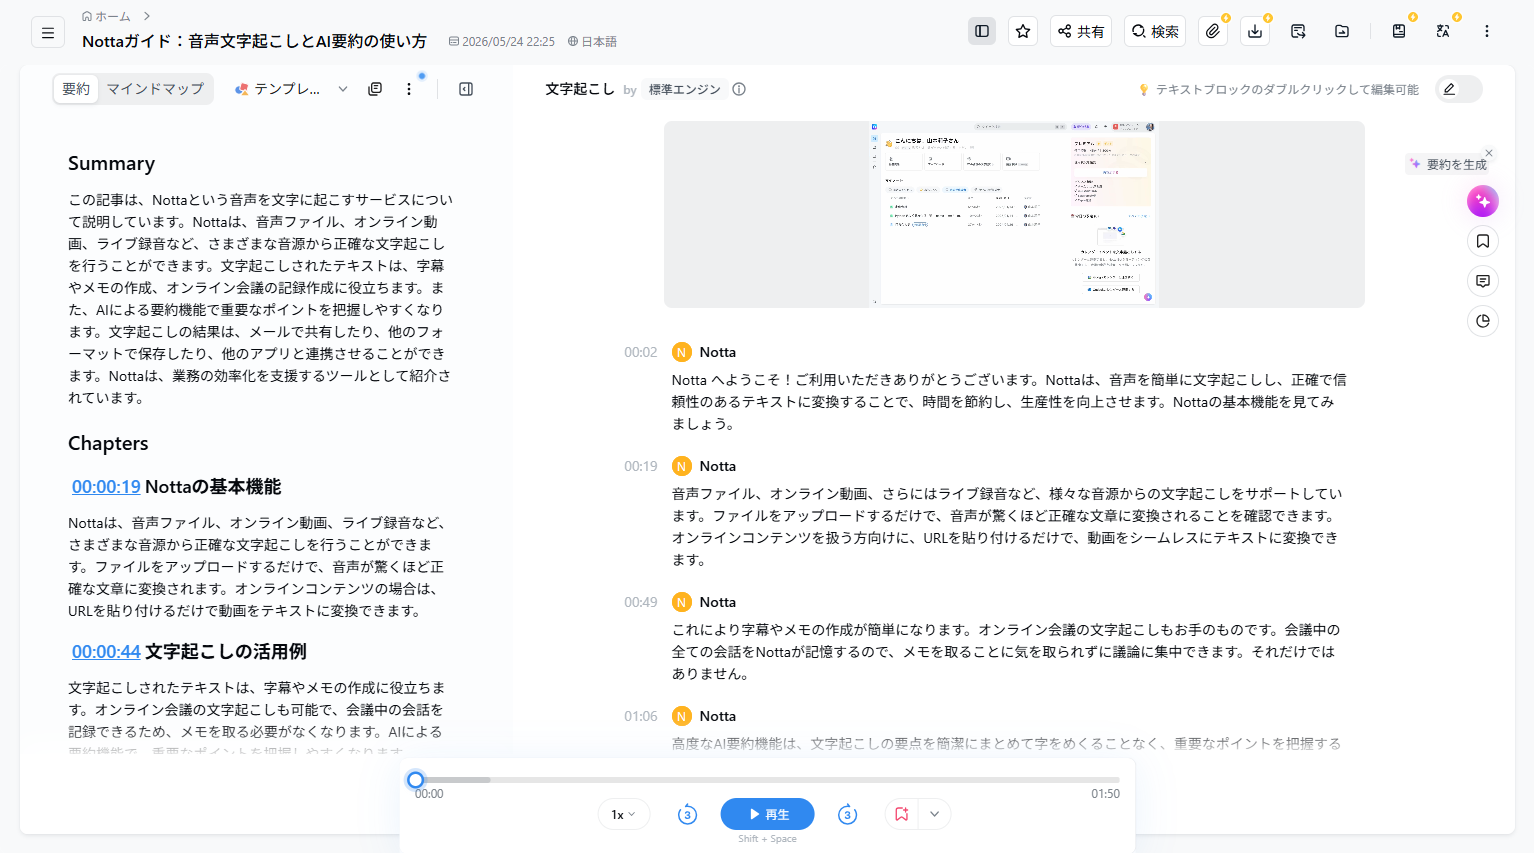Screen dimensions: 1534x853
Task: Open summary panel more options
Action: coord(409,89)
